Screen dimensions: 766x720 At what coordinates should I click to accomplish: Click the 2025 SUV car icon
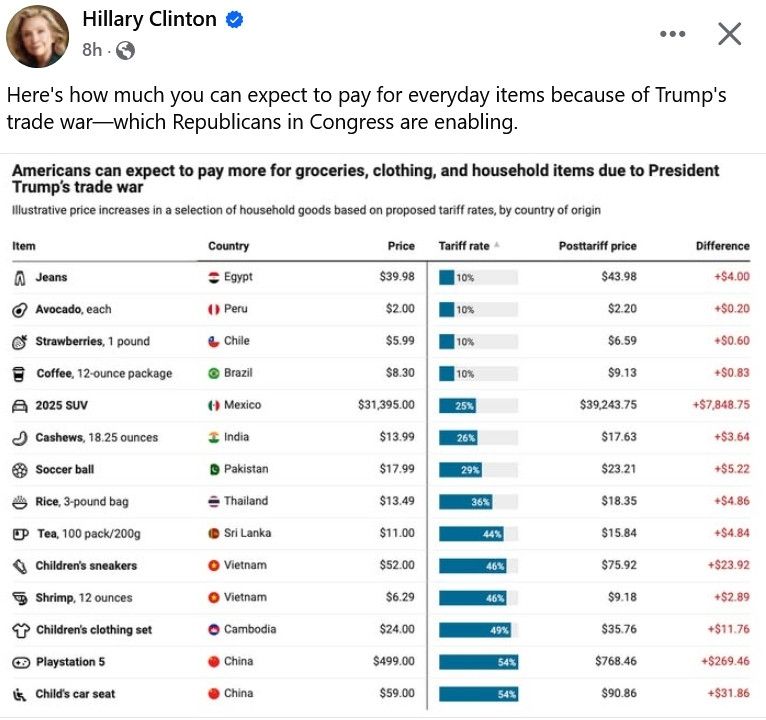pos(20,405)
